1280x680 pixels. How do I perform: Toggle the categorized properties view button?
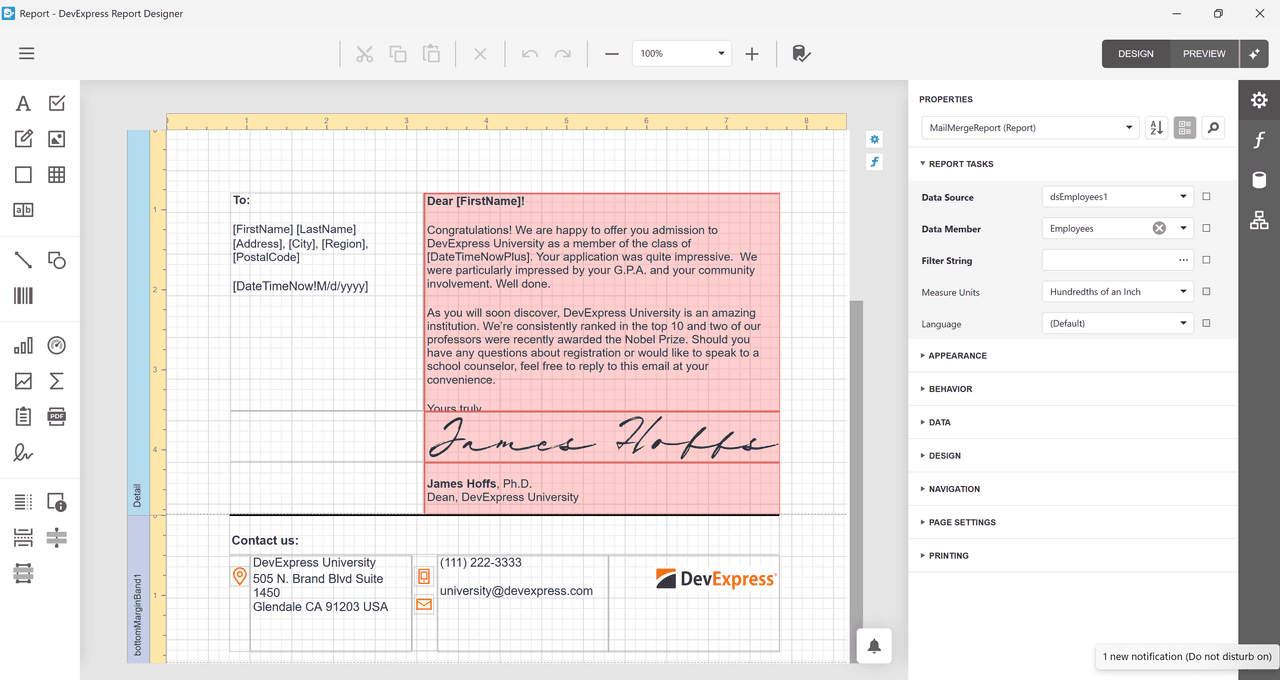click(x=1185, y=128)
